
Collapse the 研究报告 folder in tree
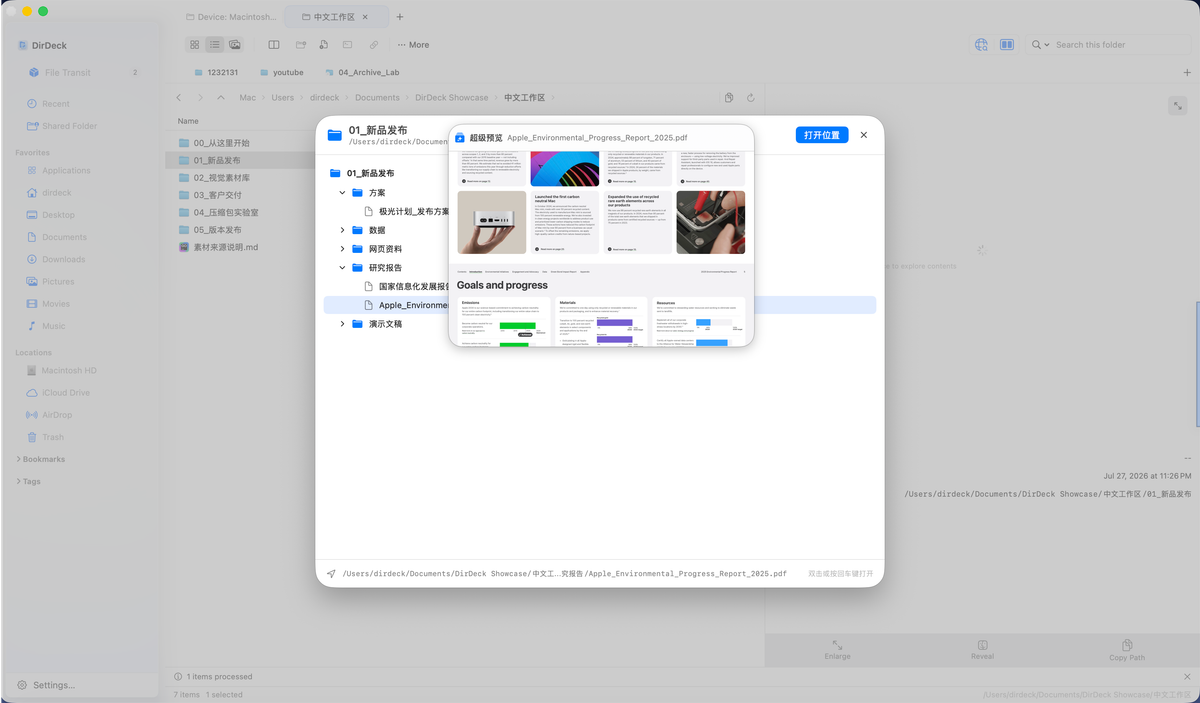[x=343, y=268]
